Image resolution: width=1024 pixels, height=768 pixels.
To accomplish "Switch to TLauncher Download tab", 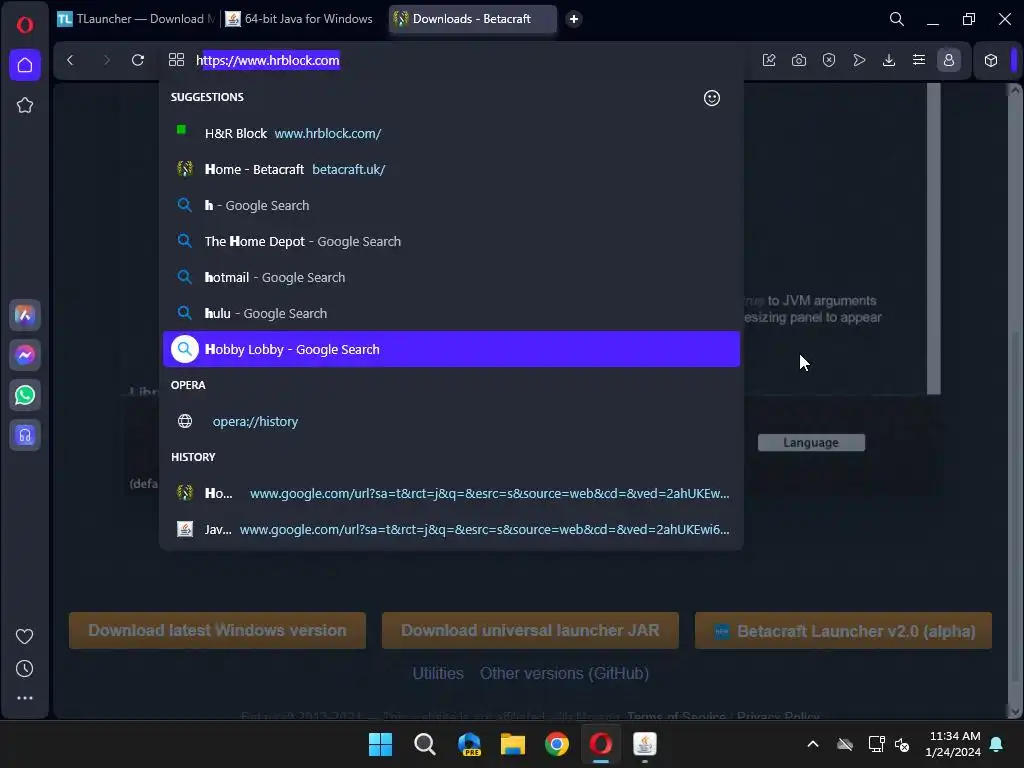I will (x=136, y=19).
